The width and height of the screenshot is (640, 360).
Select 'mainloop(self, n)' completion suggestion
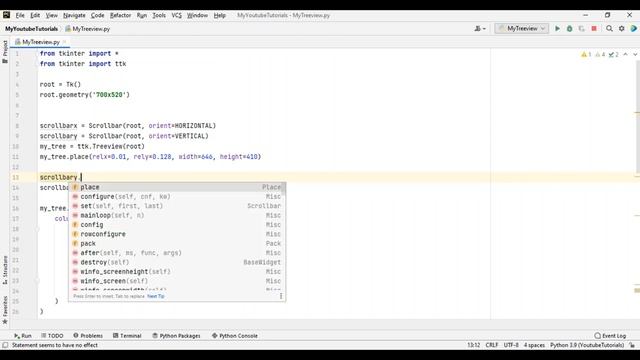coord(177,215)
